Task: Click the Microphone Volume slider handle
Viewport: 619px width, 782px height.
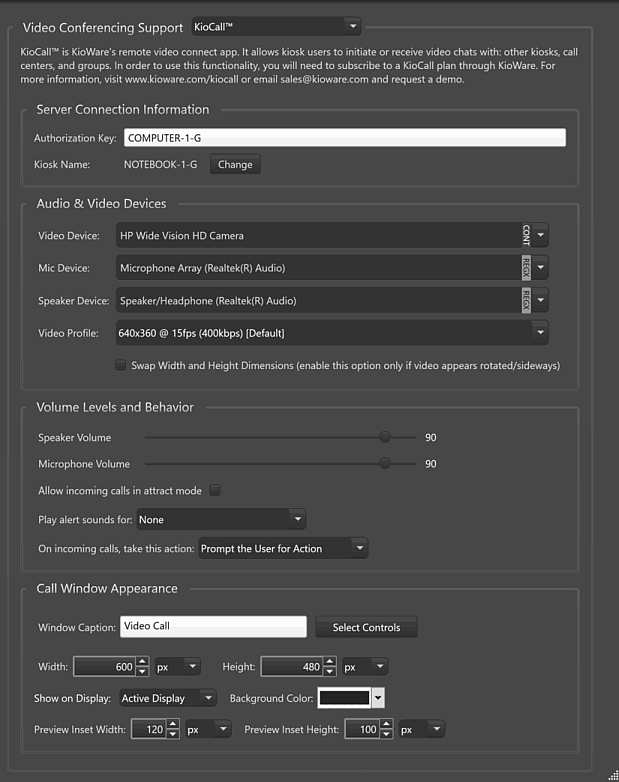Action: [x=384, y=464]
